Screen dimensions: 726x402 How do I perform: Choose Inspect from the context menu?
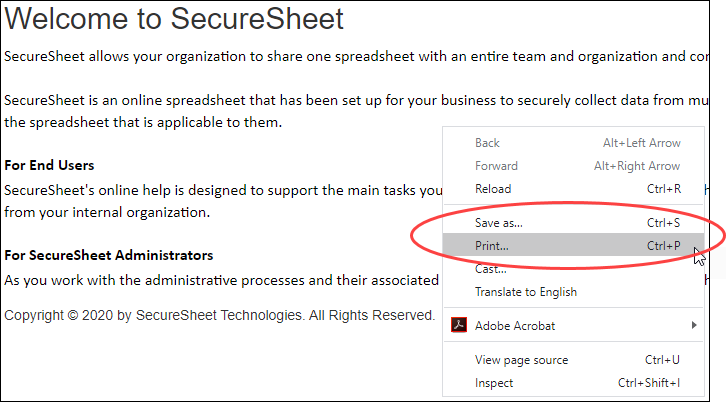click(494, 383)
